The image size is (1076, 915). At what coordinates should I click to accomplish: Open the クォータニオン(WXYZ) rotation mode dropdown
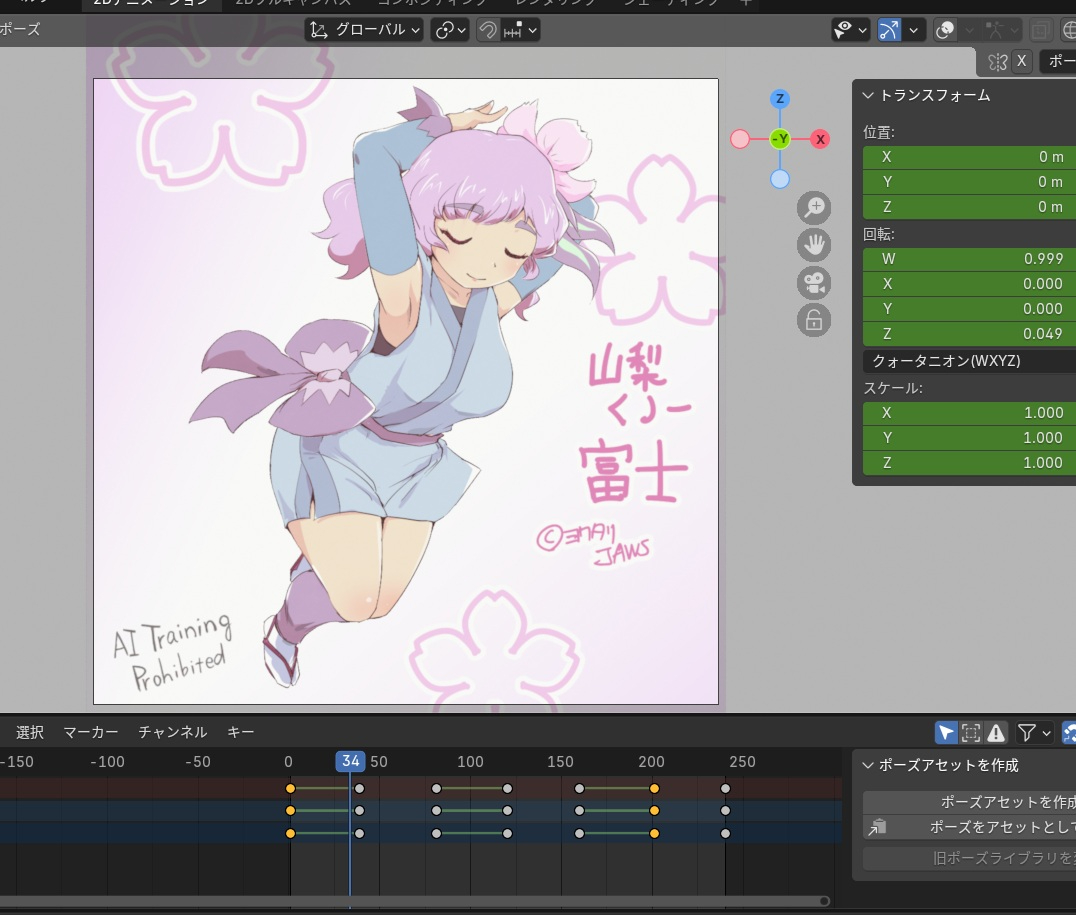click(969, 361)
